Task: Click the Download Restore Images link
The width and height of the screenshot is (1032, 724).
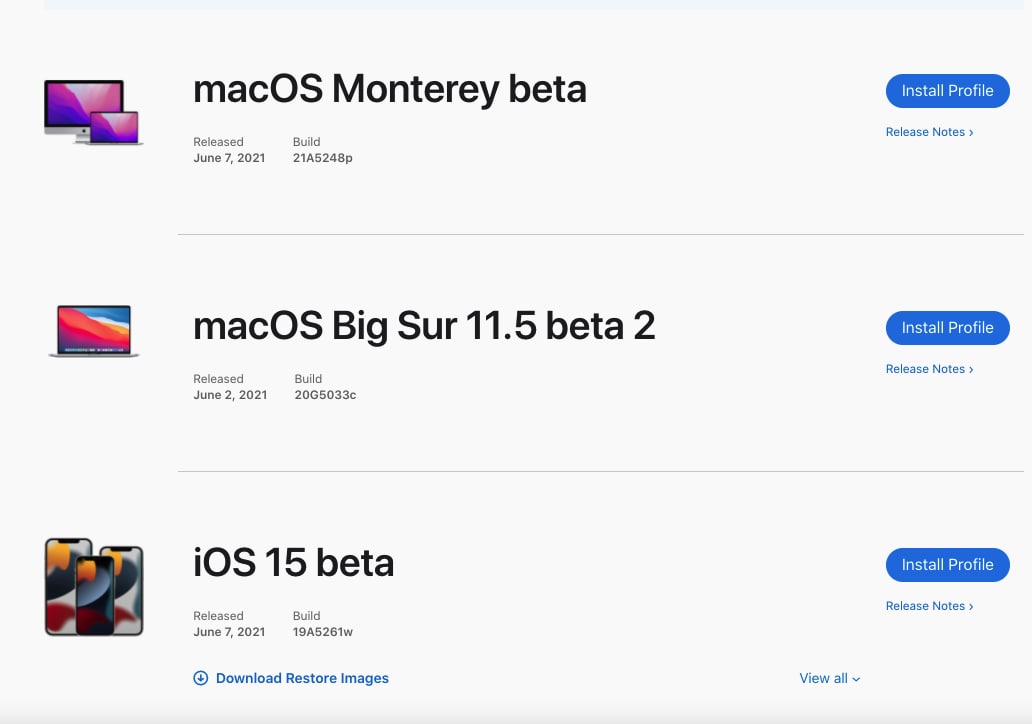Action: 302,679
